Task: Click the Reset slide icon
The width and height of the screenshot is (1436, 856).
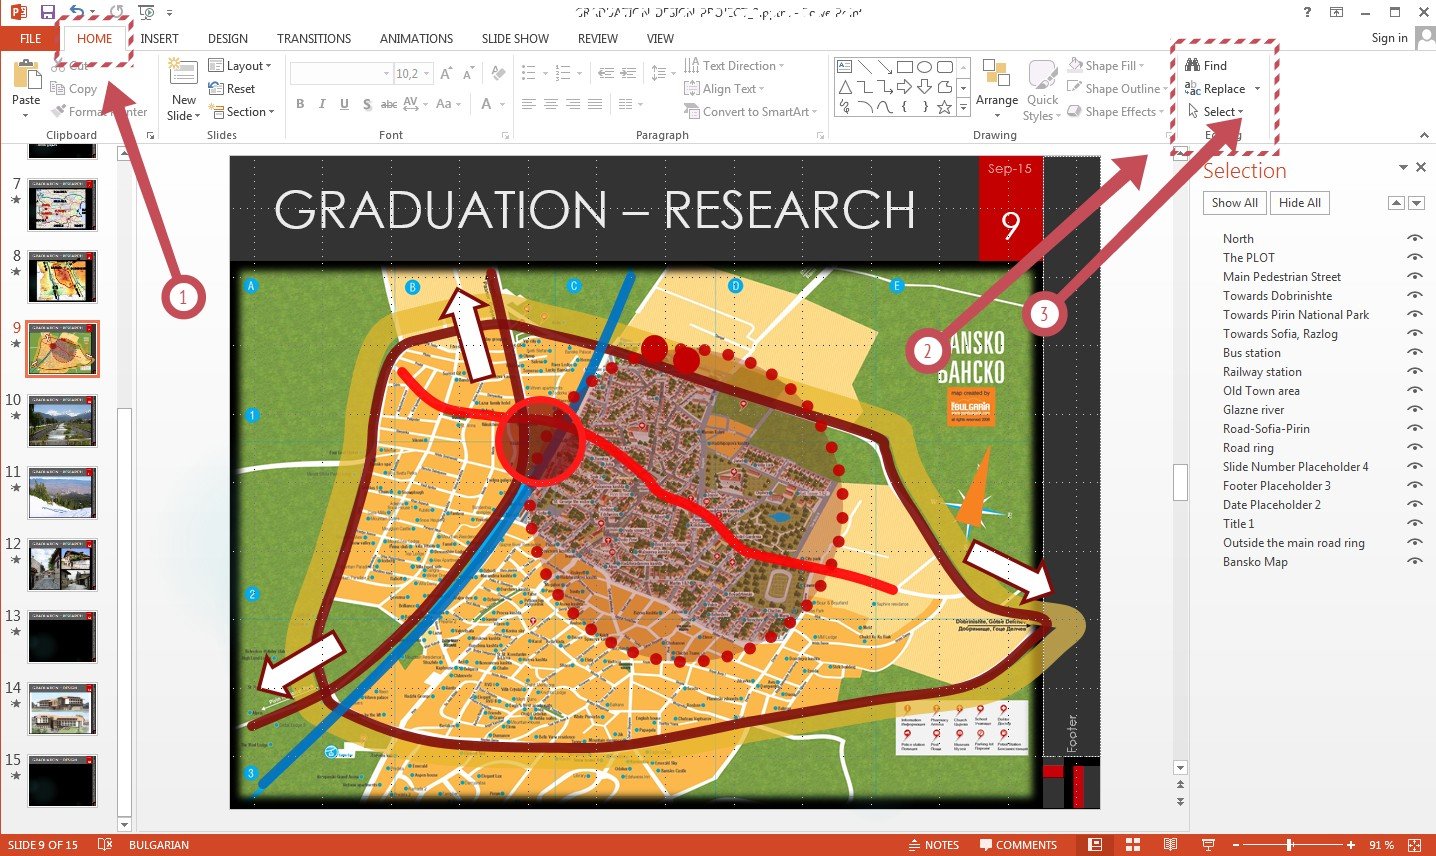Action: click(x=232, y=89)
